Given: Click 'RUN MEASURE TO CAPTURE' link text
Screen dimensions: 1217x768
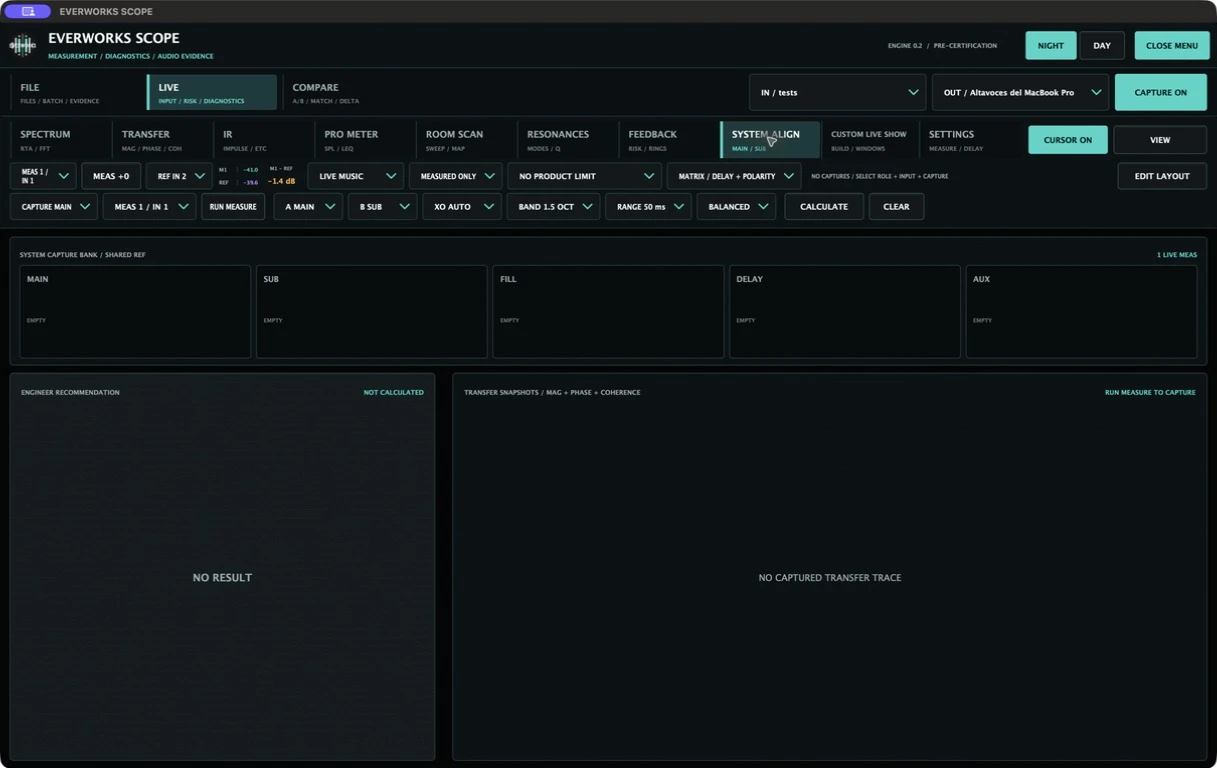Looking at the screenshot, I should (x=1150, y=392).
